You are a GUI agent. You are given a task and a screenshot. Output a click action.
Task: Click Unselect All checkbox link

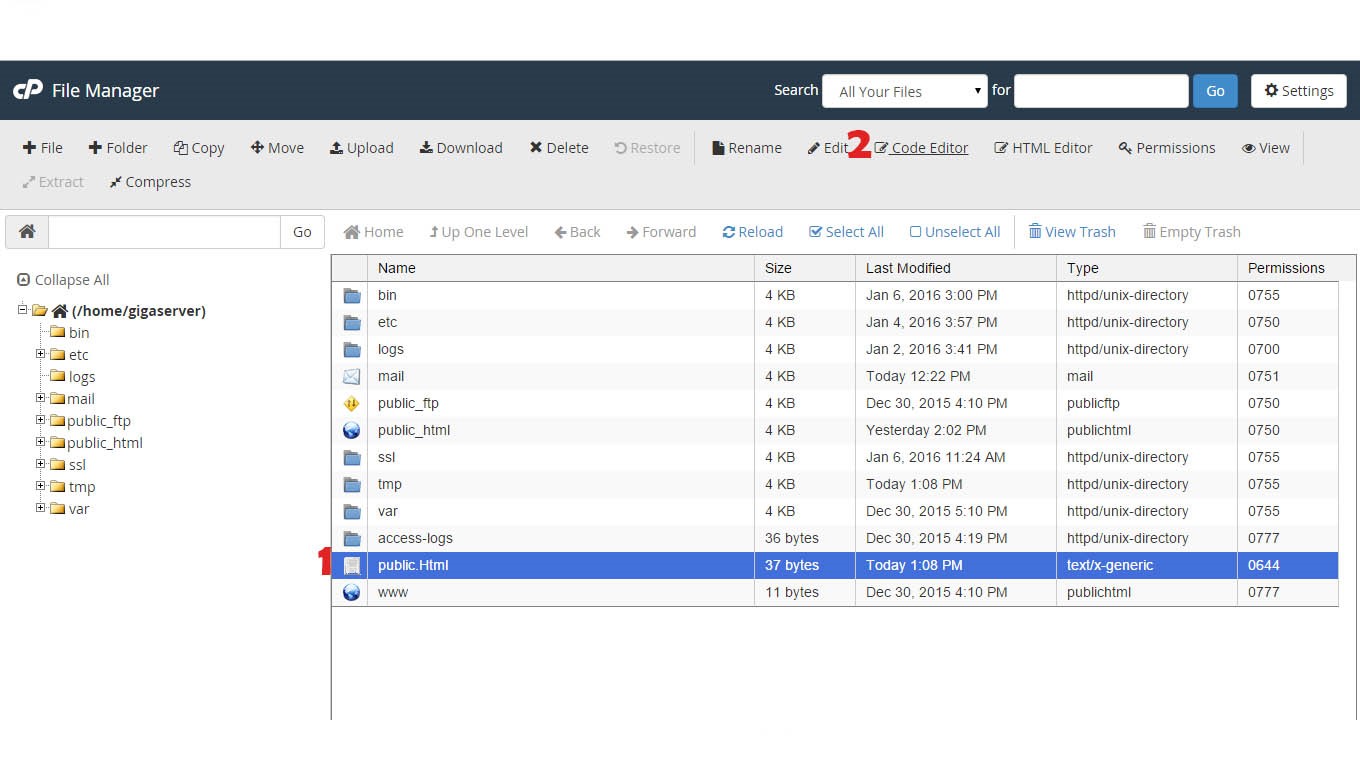(955, 232)
